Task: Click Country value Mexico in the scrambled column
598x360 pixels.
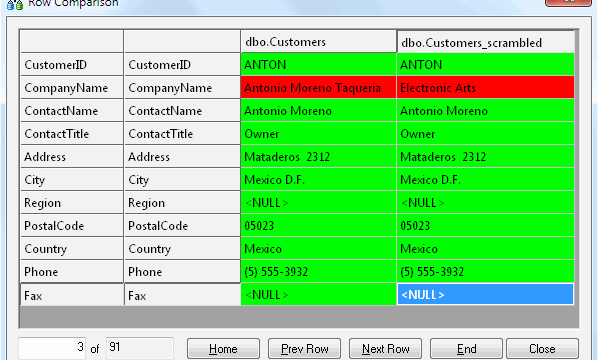Action: click(485, 248)
